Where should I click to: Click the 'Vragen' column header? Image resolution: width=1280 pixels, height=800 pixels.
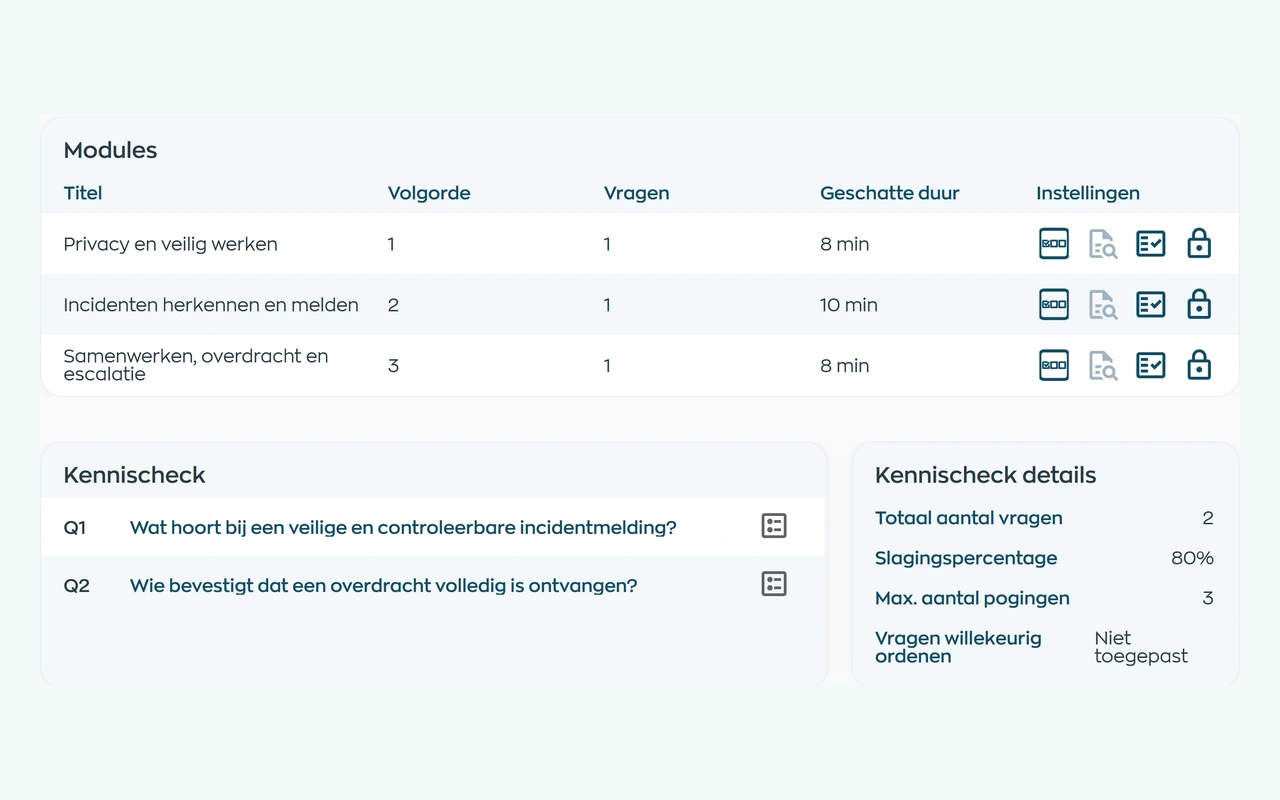pos(637,193)
